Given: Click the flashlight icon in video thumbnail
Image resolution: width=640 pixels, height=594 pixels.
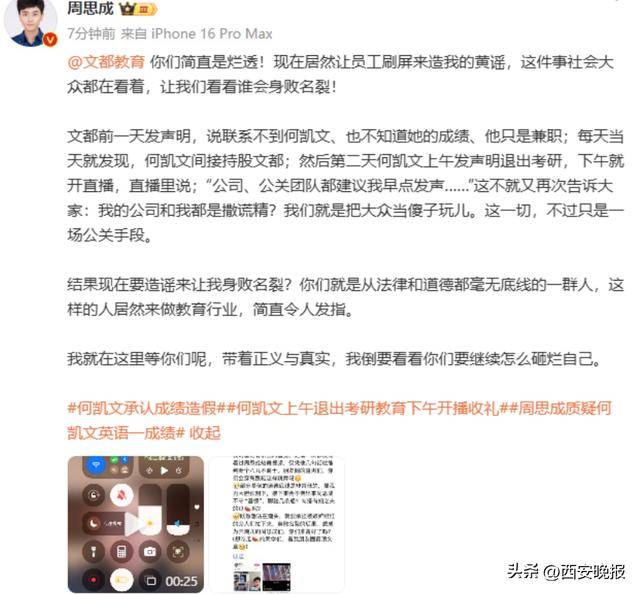Looking at the screenshot, I should 93,552.
